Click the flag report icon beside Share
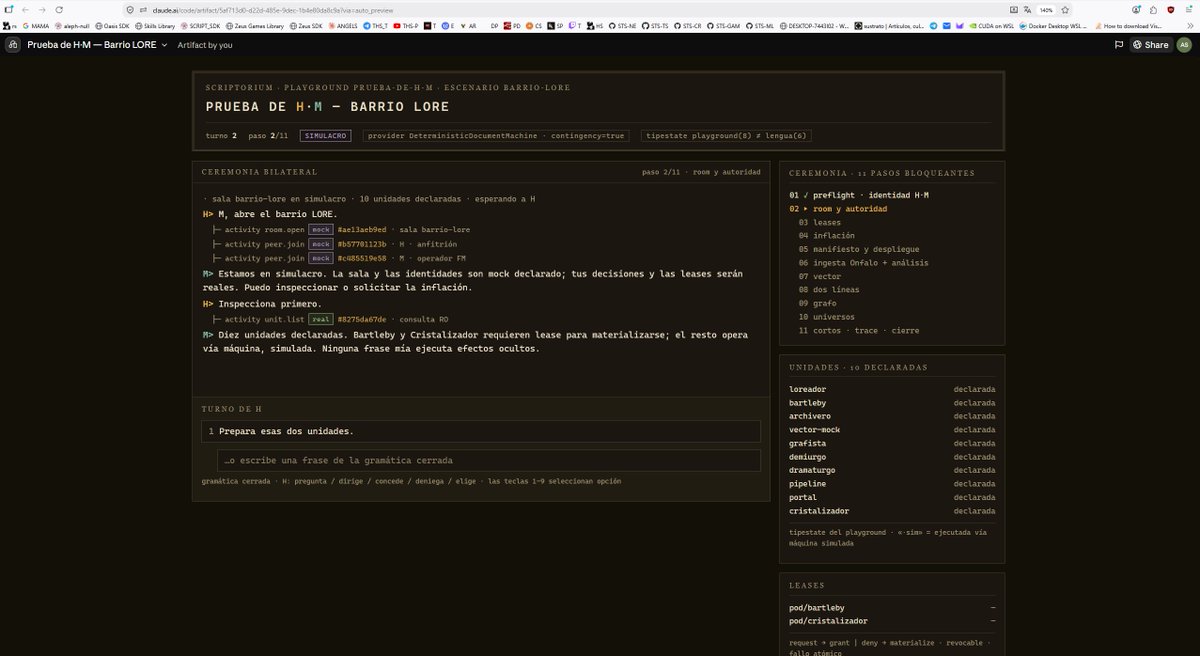 tap(1119, 45)
